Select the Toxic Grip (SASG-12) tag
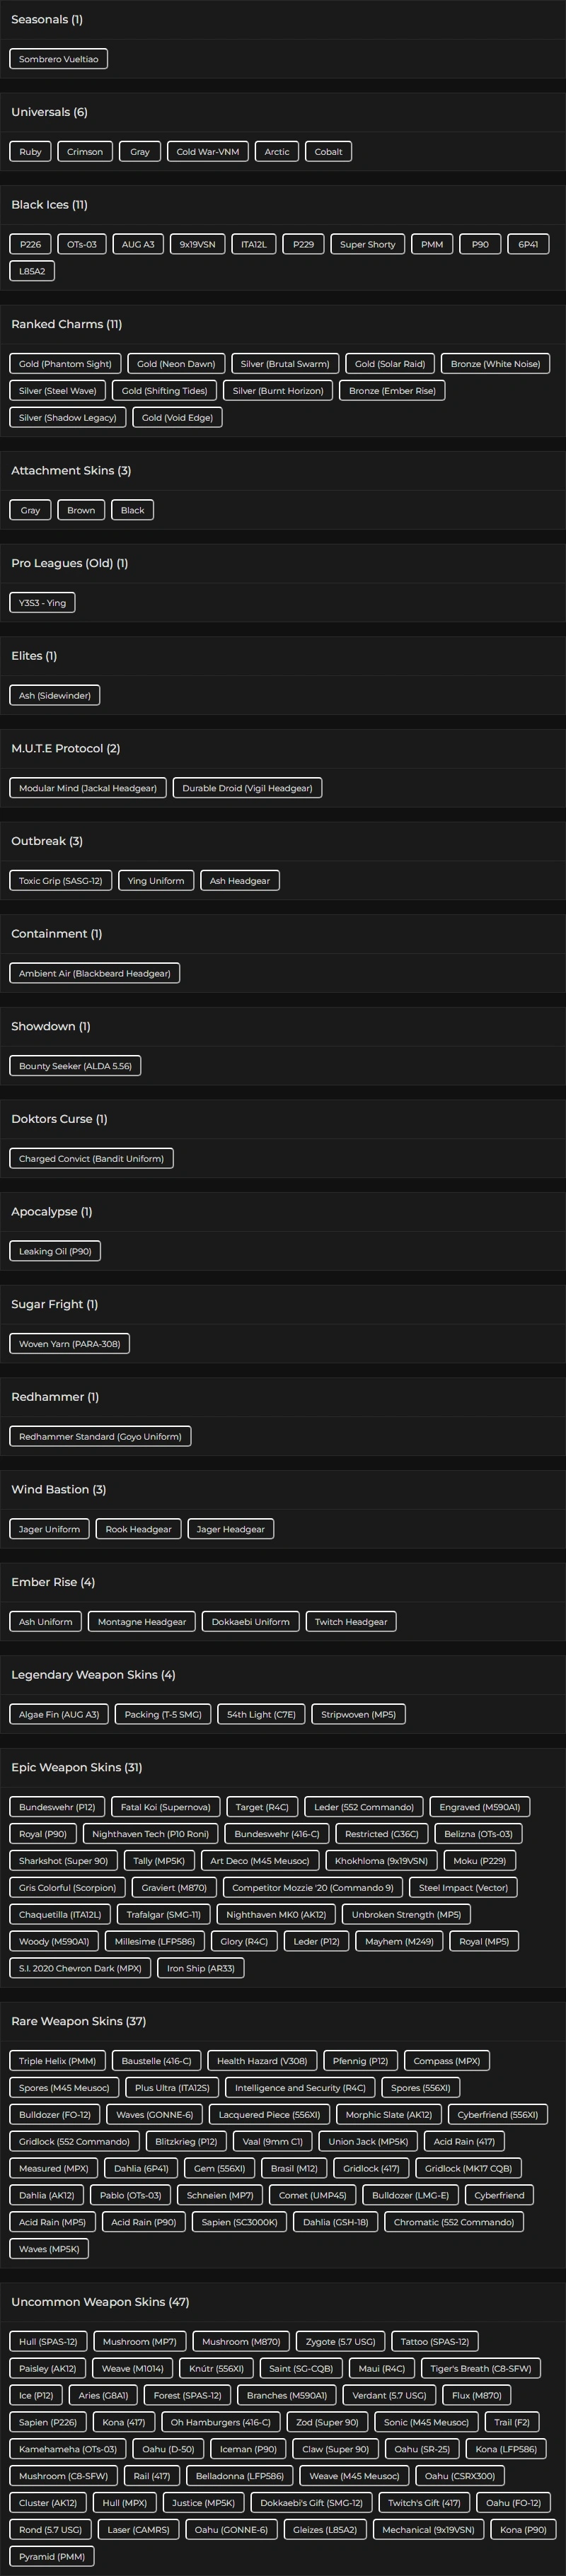This screenshot has width=566, height=2576. point(60,880)
